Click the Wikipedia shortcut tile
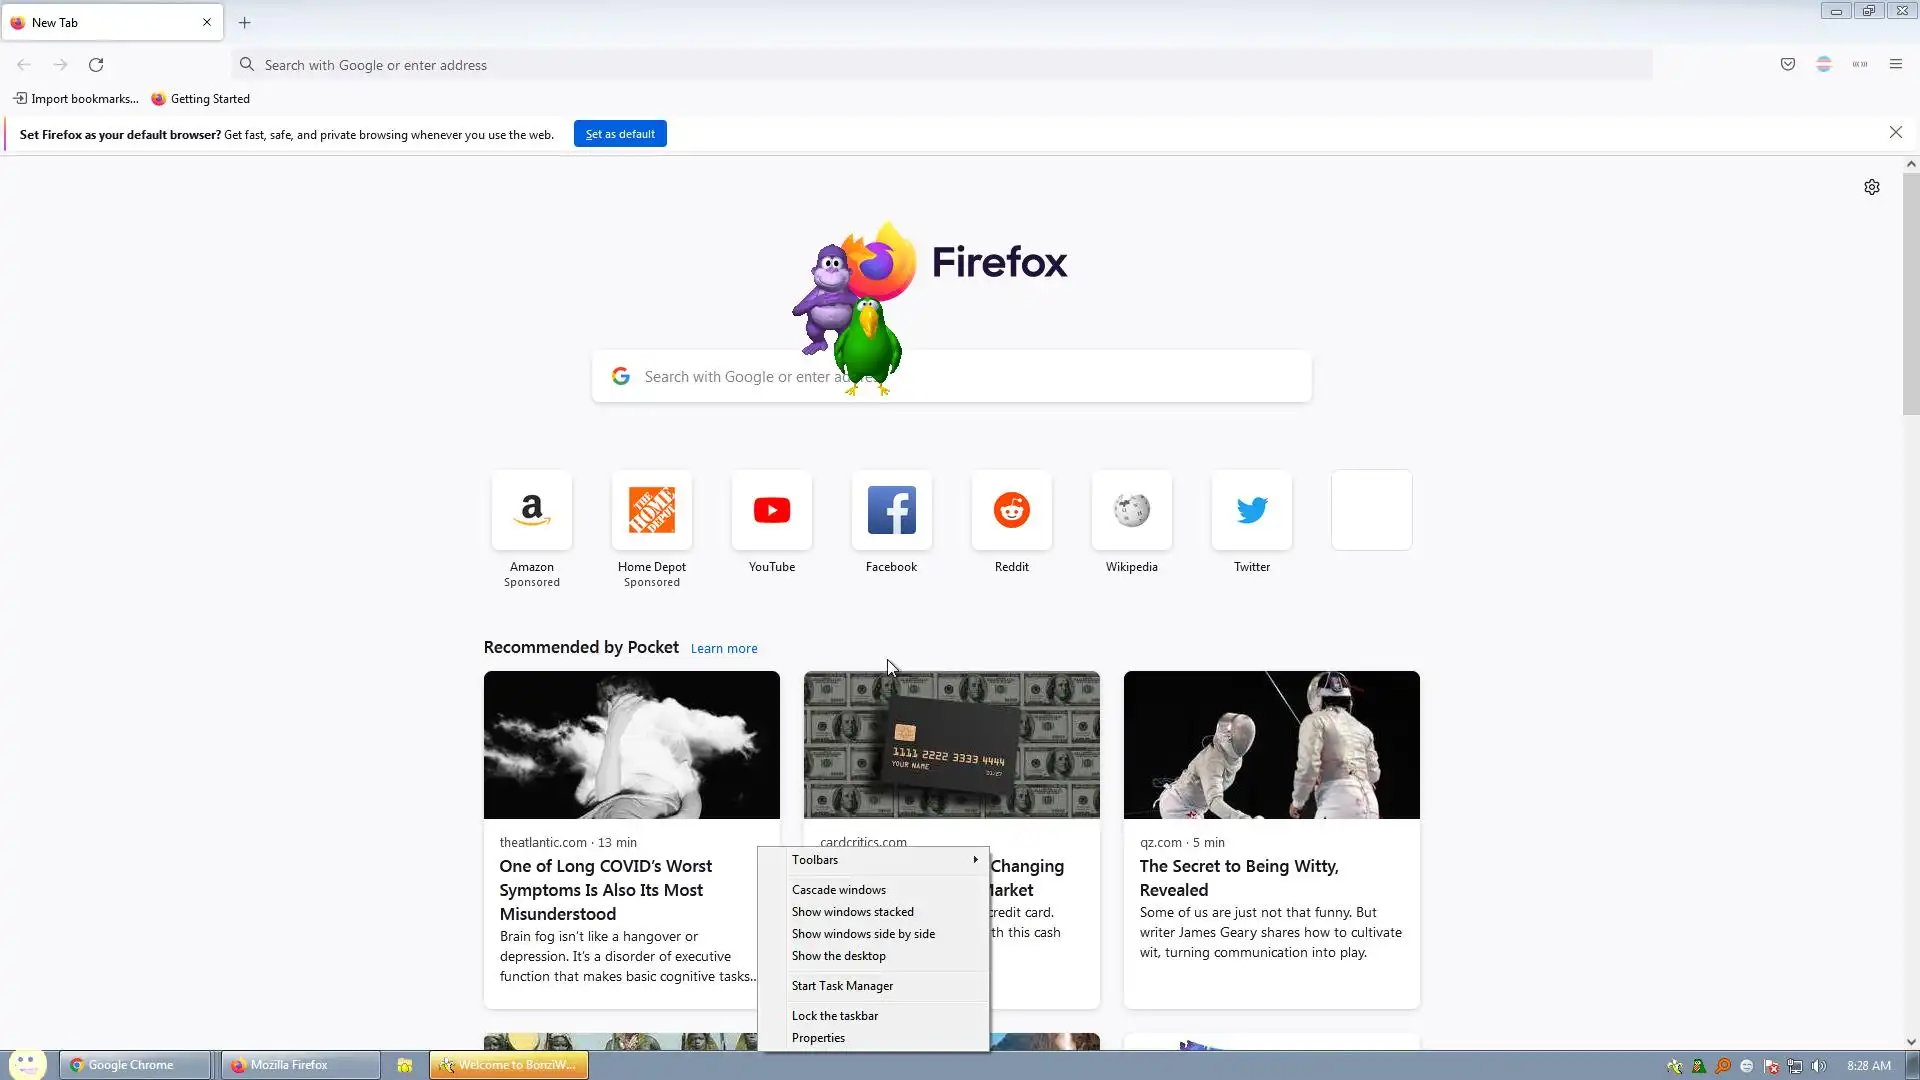Image resolution: width=1920 pixels, height=1080 pixels. pos(1131,511)
